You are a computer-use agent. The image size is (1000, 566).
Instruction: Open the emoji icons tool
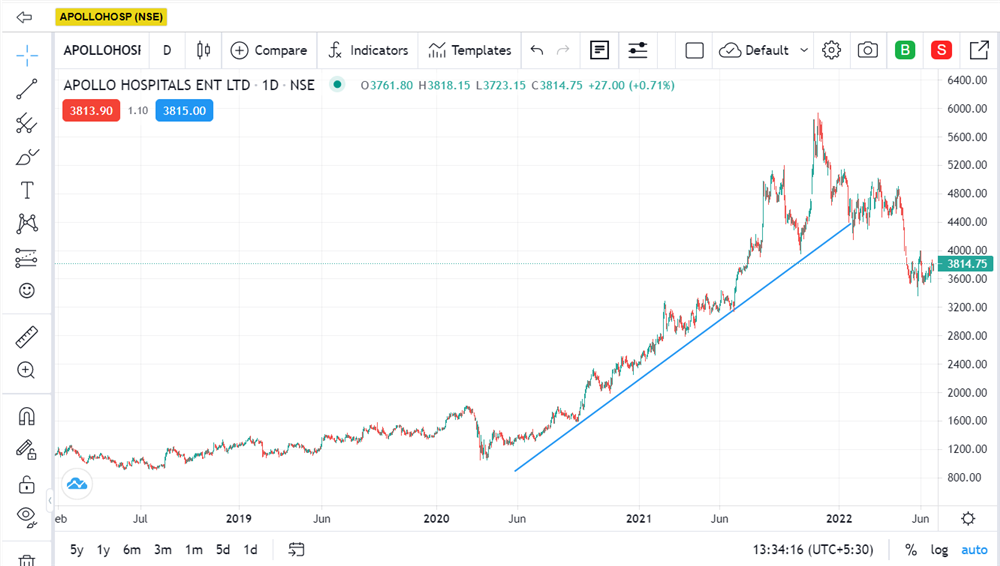27,291
